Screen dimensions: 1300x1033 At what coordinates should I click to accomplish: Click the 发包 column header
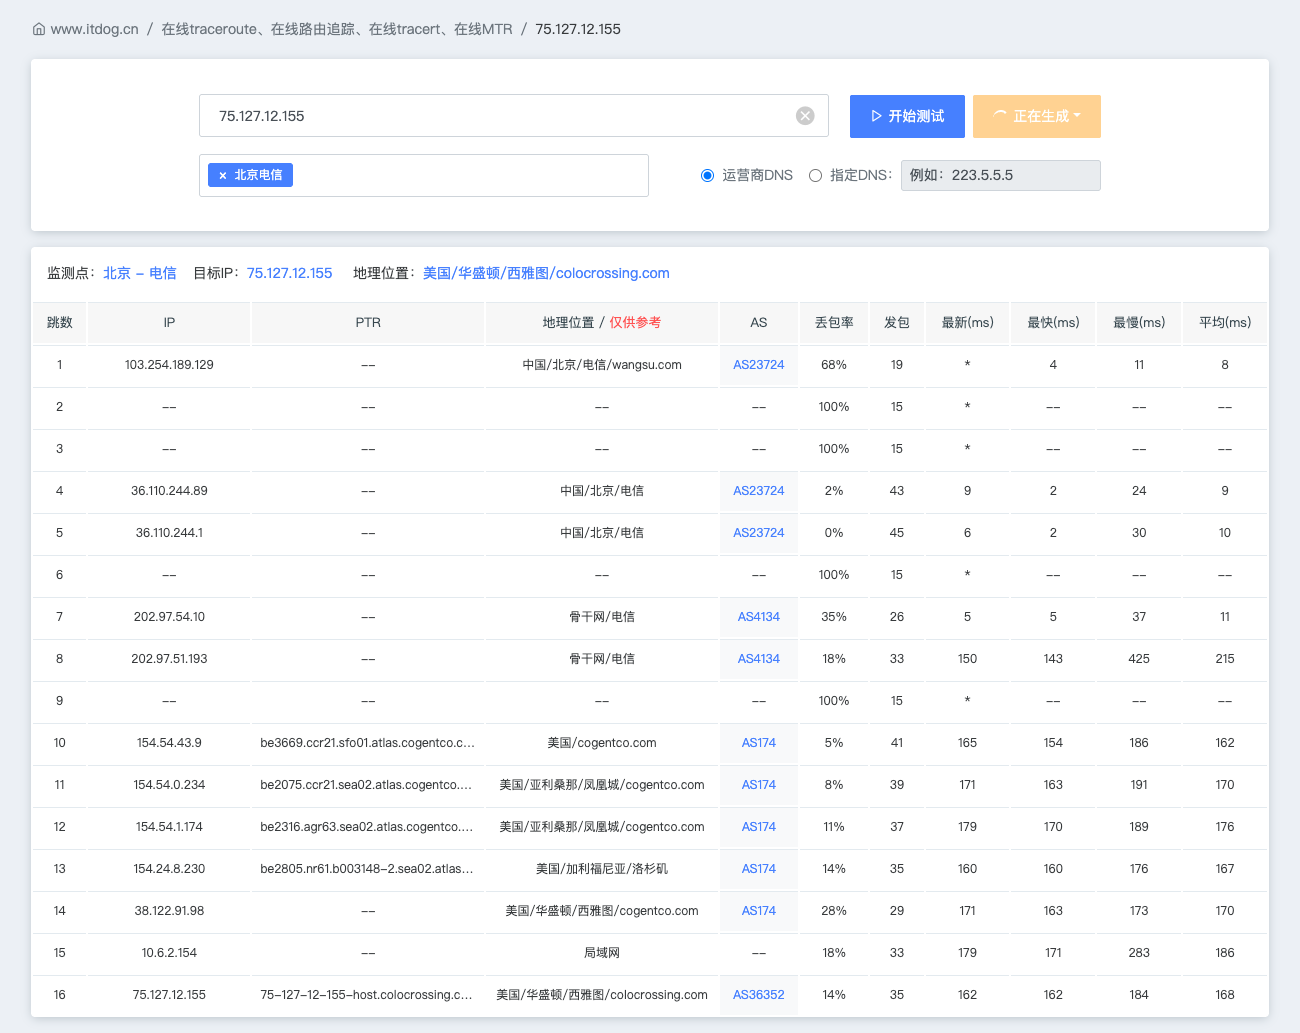(x=897, y=323)
